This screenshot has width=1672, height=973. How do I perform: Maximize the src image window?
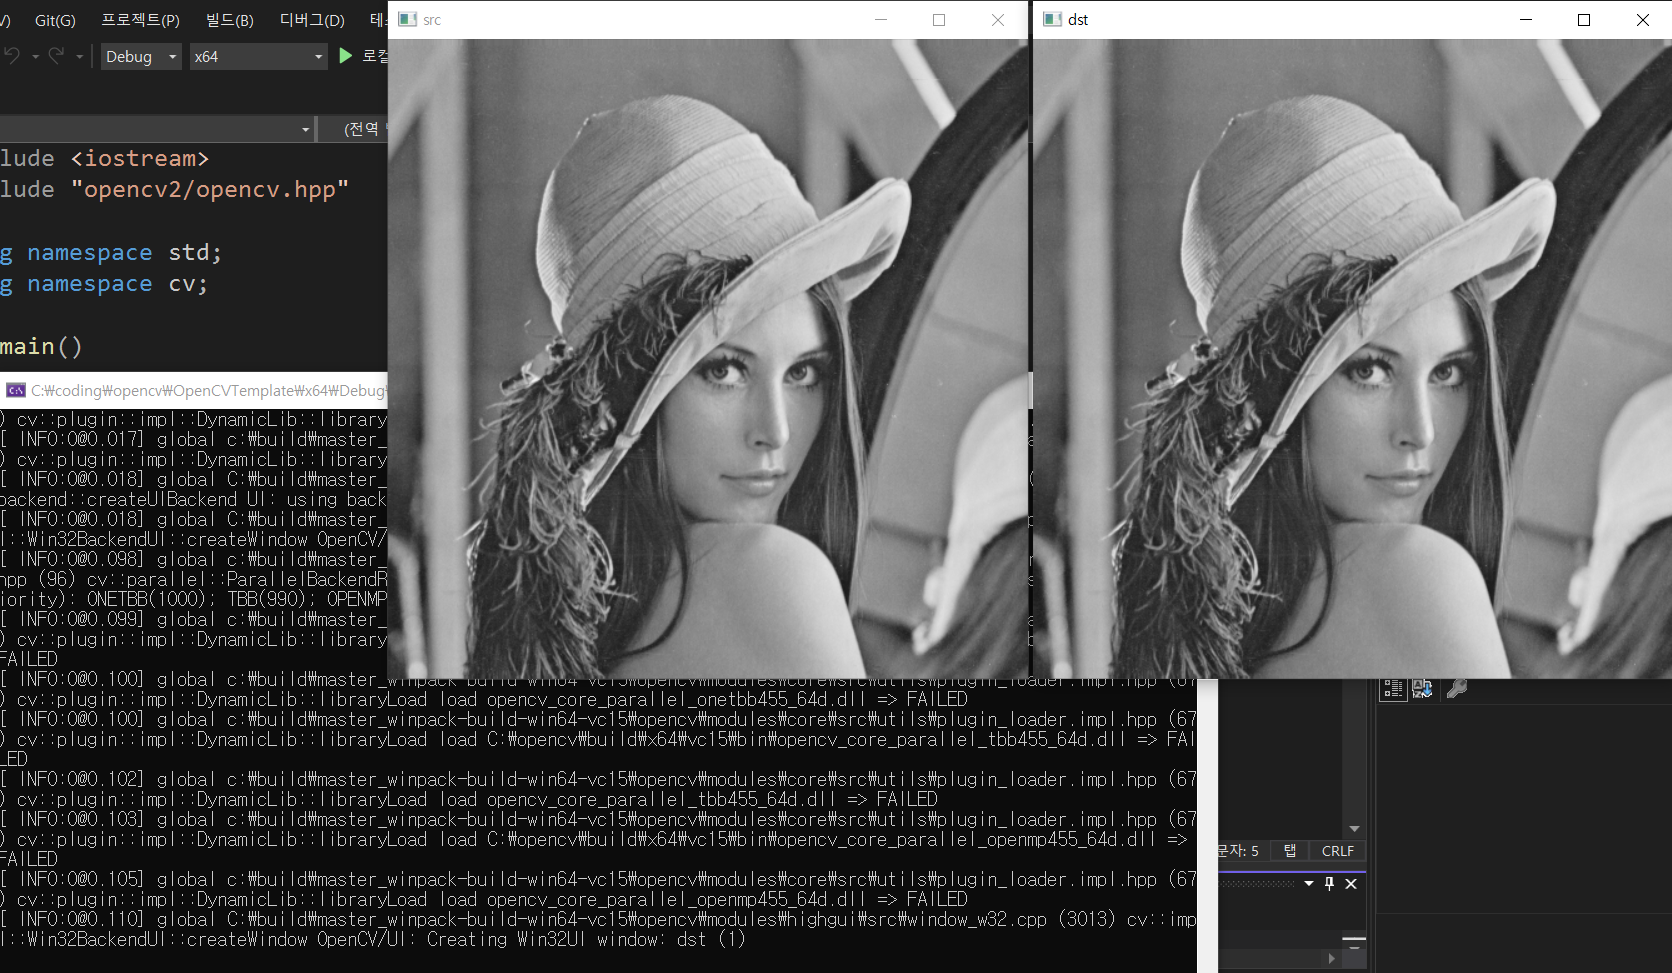(x=939, y=20)
